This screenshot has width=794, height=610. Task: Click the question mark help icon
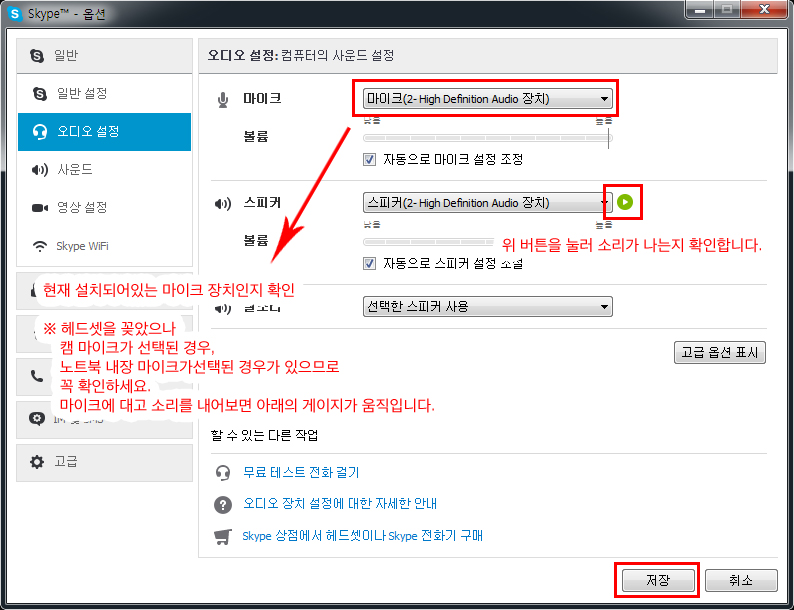pyautogui.click(x=223, y=504)
